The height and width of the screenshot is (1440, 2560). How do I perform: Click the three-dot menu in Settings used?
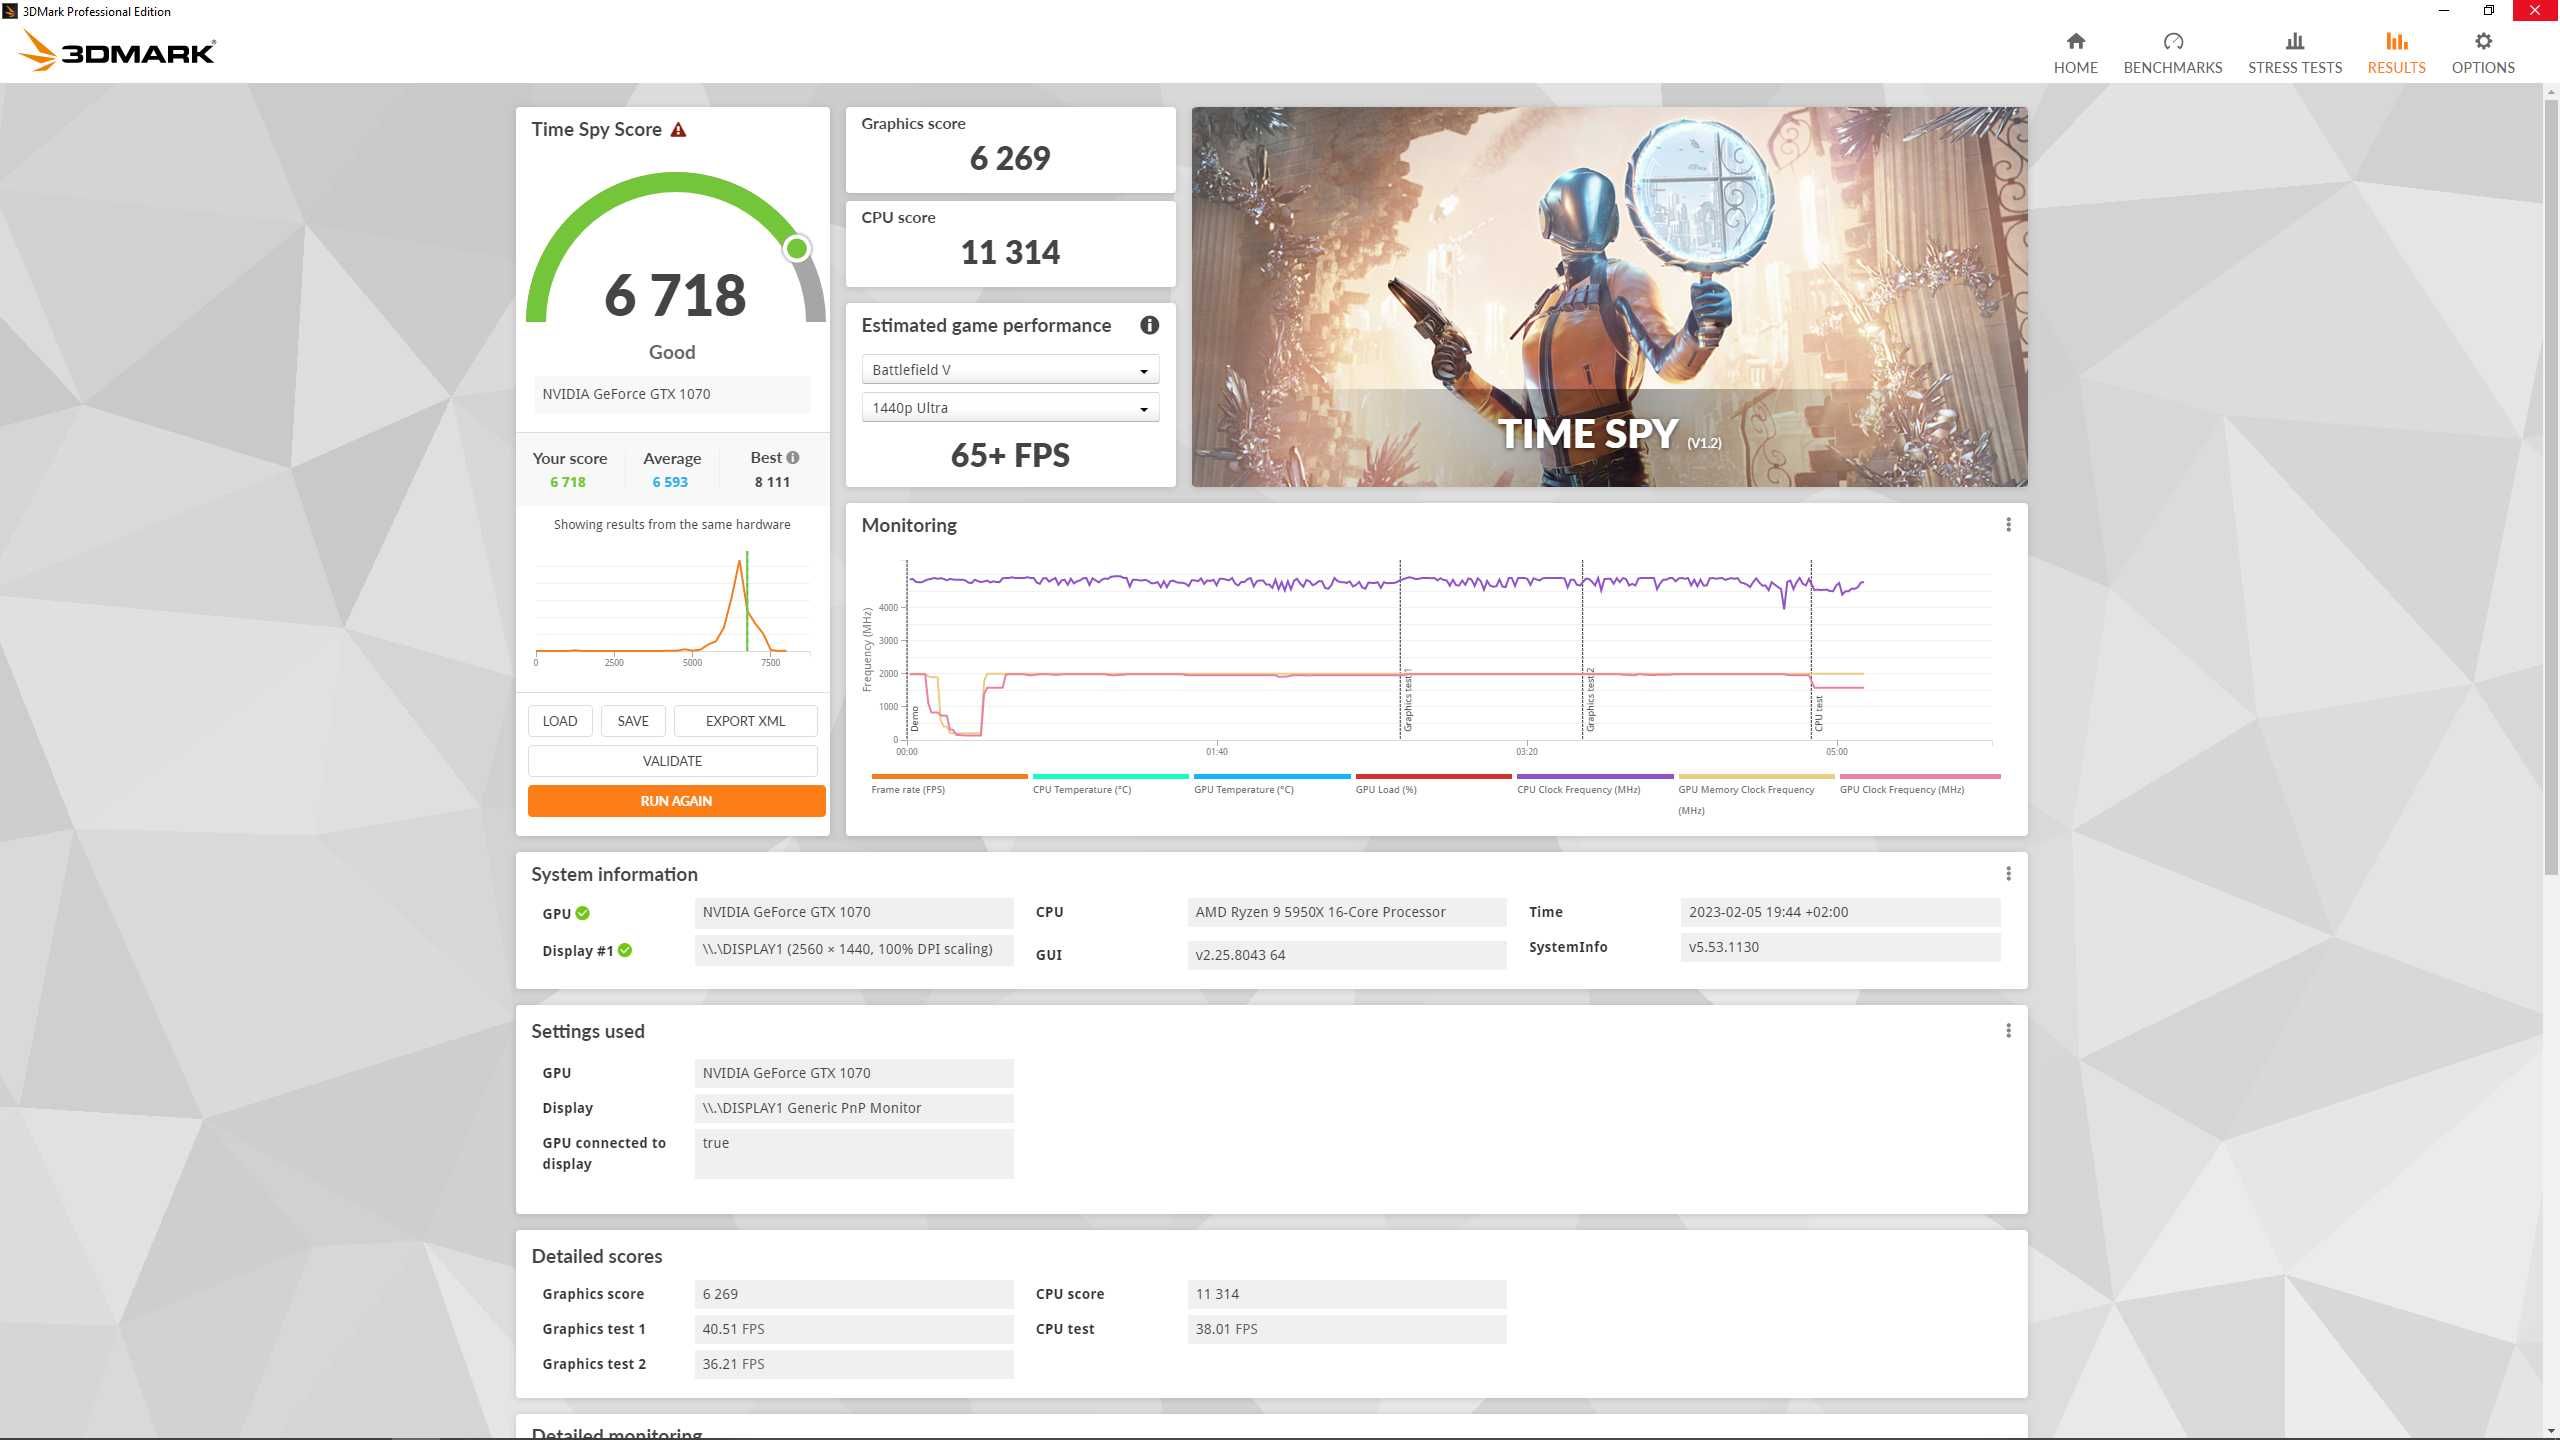coord(2008,1029)
